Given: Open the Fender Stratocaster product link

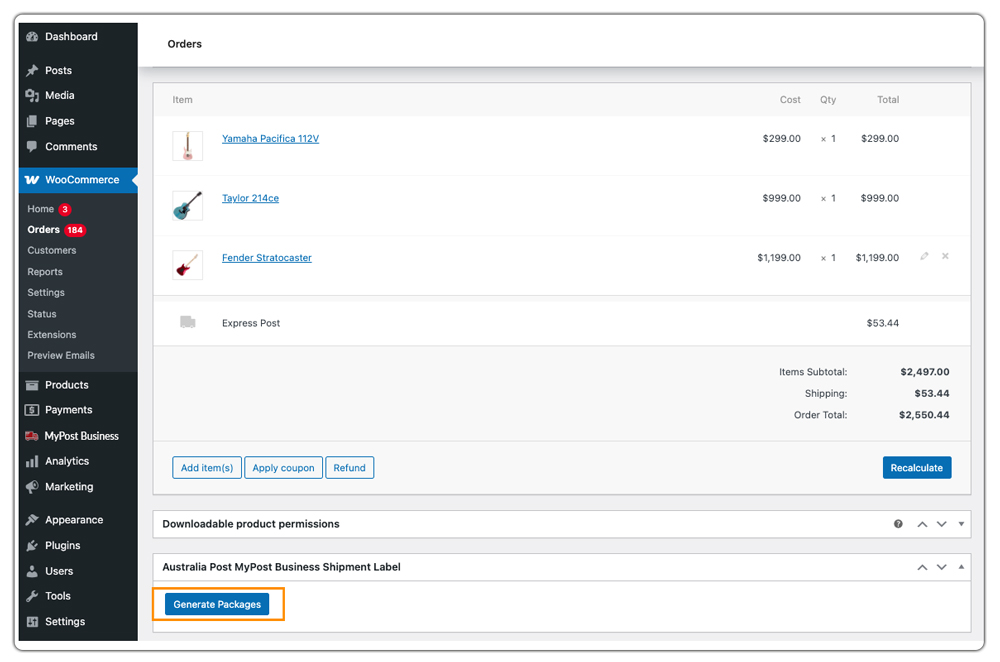Looking at the screenshot, I should (267, 258).
